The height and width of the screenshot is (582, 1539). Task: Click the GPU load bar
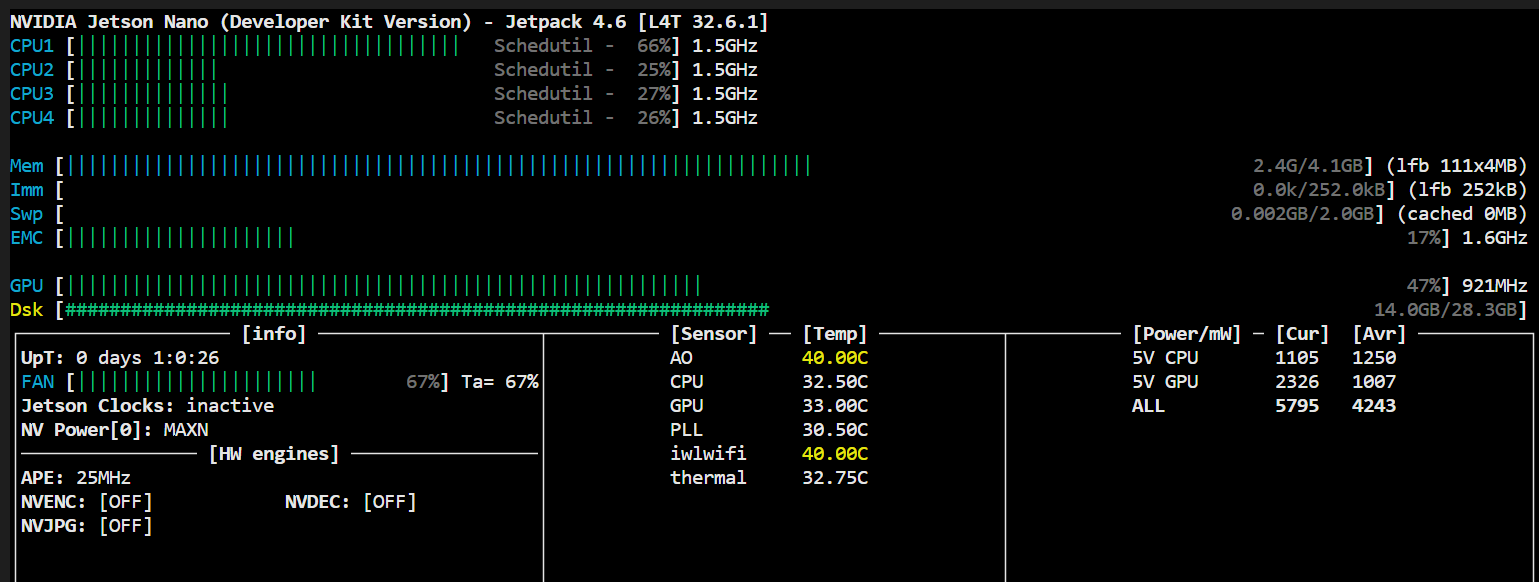pos(384,286)
